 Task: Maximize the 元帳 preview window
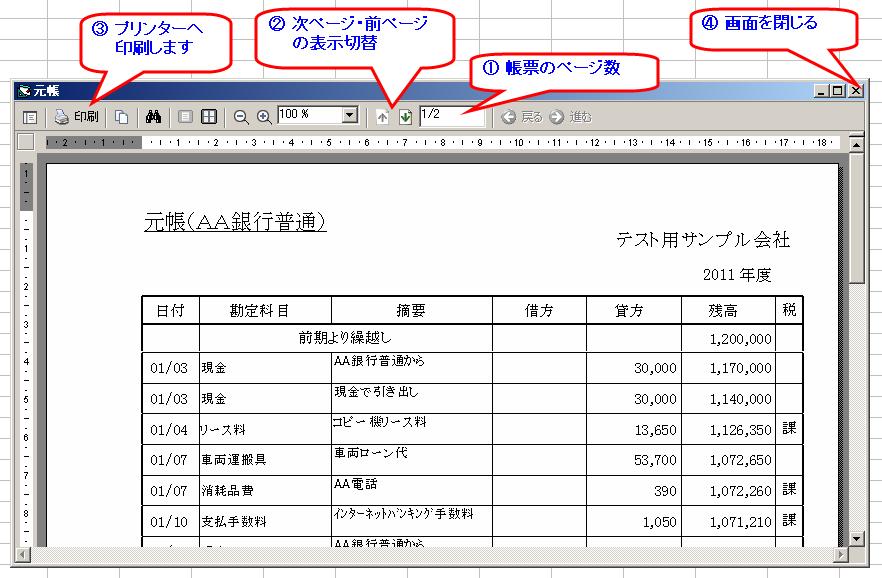tap(838, 91)
